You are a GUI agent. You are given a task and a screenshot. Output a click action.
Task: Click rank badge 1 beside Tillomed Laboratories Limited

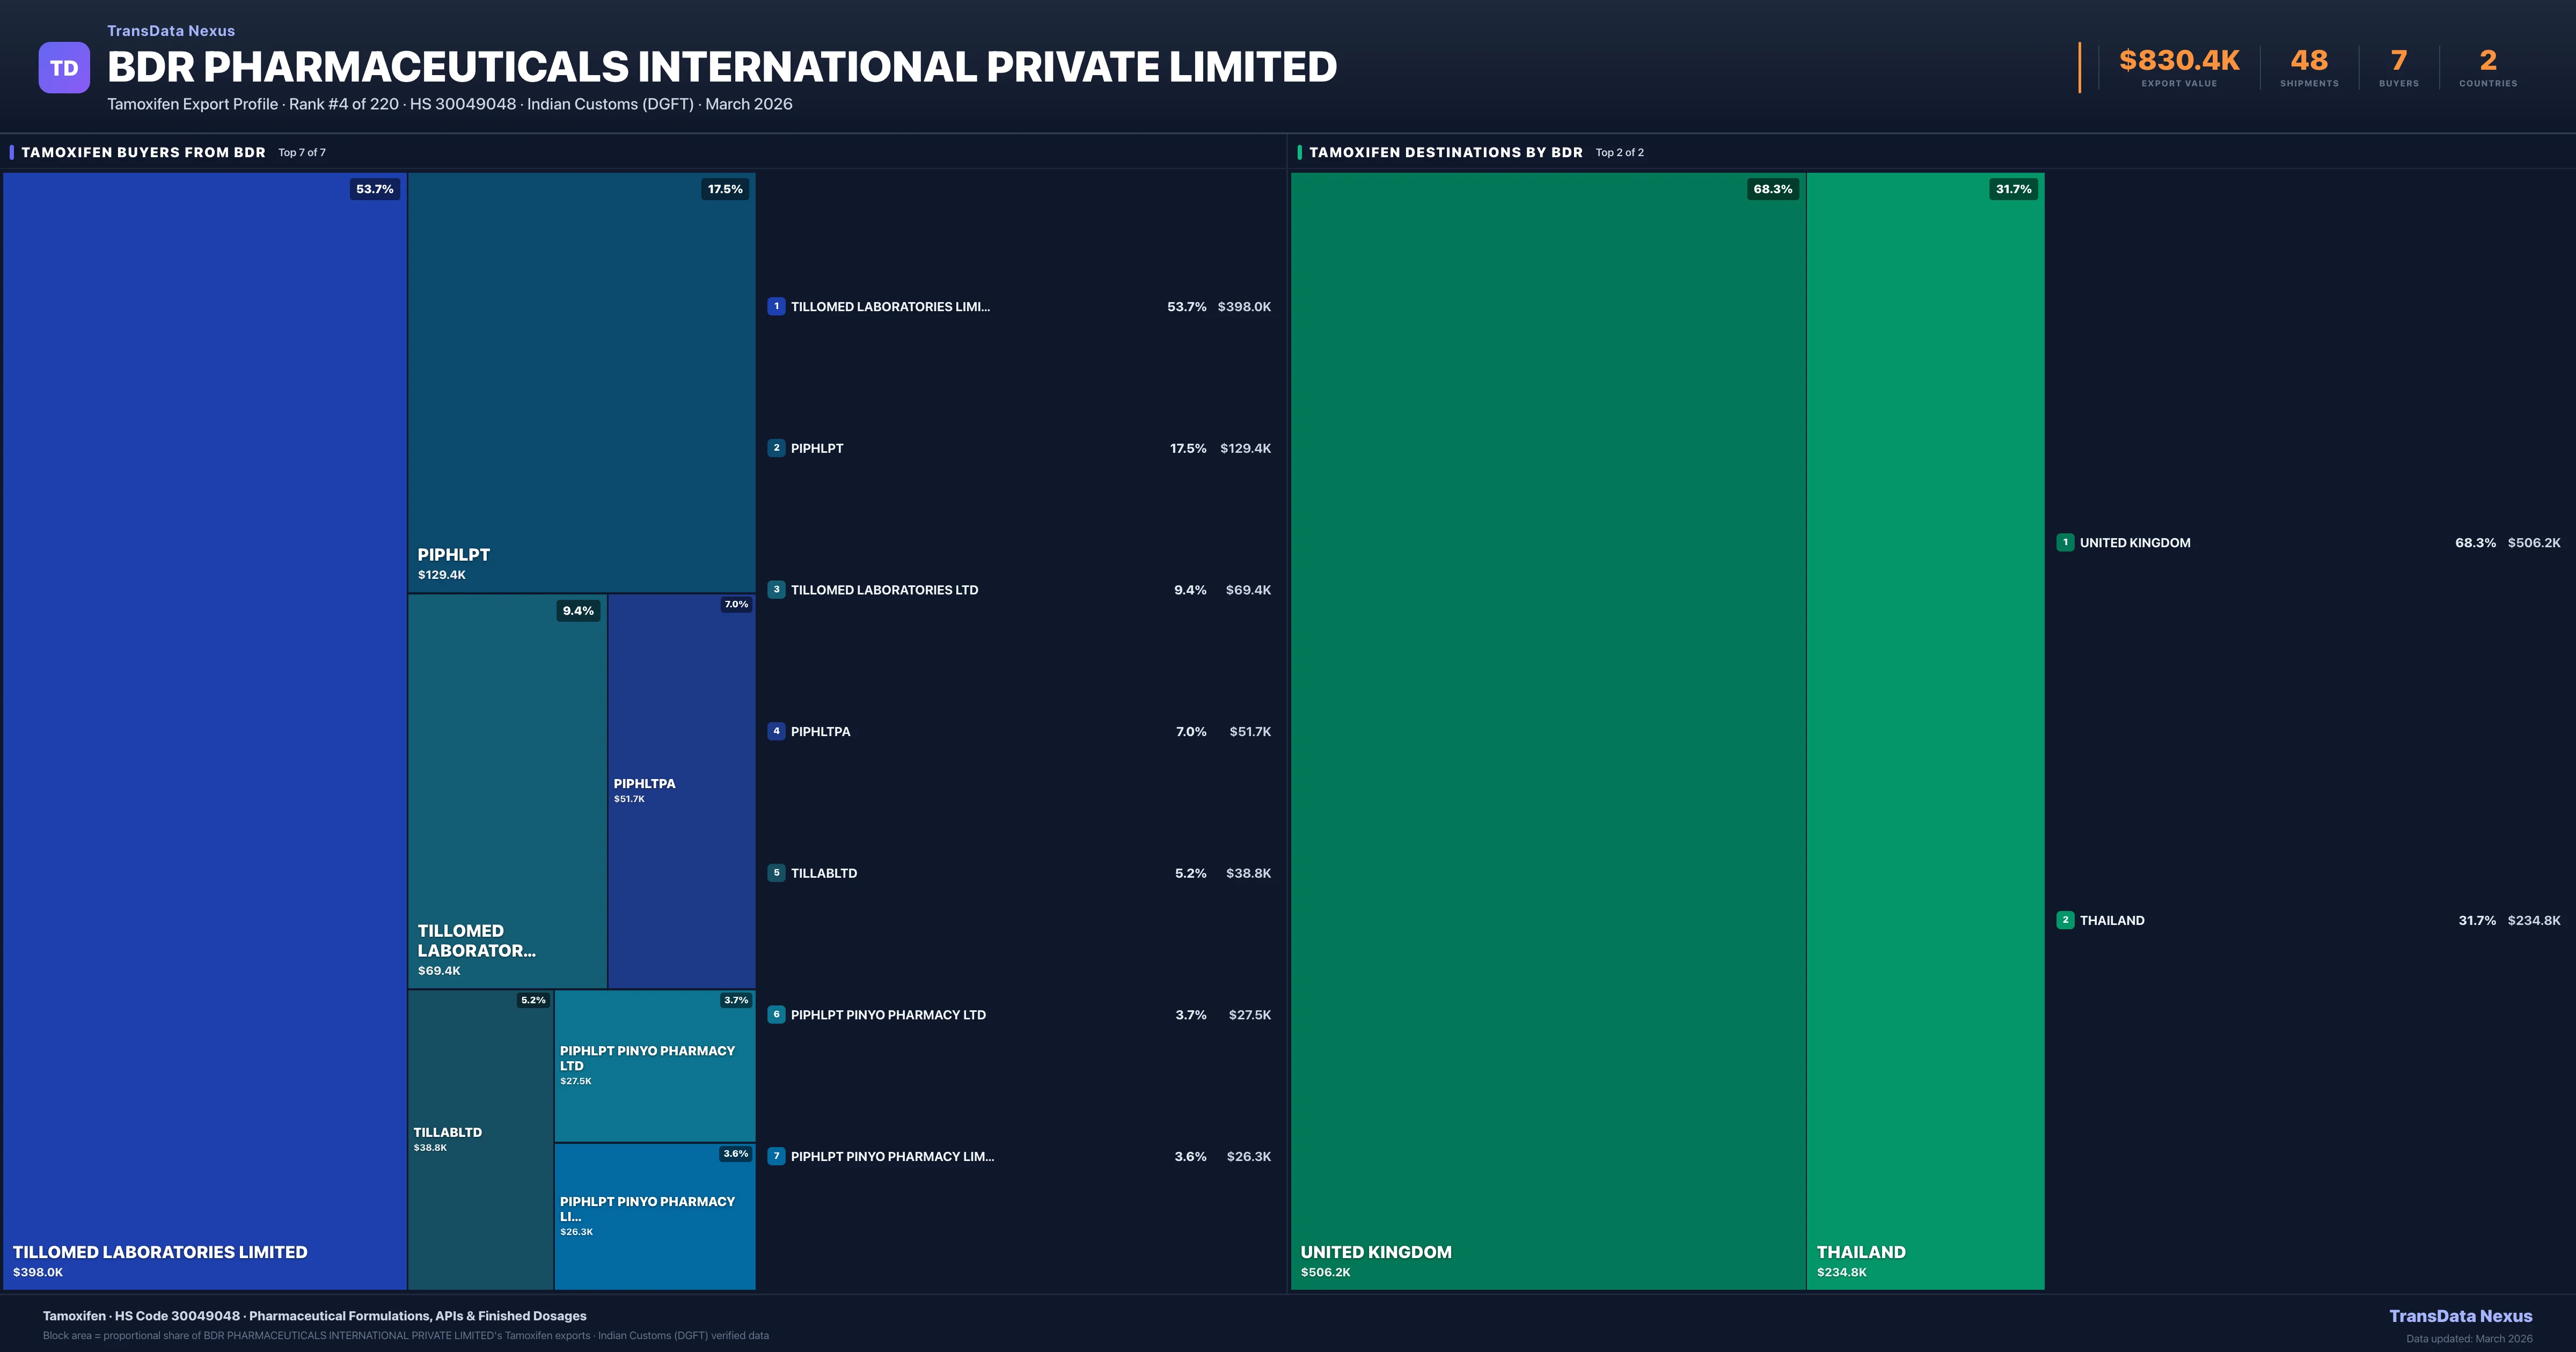click(x=776, y=307)
